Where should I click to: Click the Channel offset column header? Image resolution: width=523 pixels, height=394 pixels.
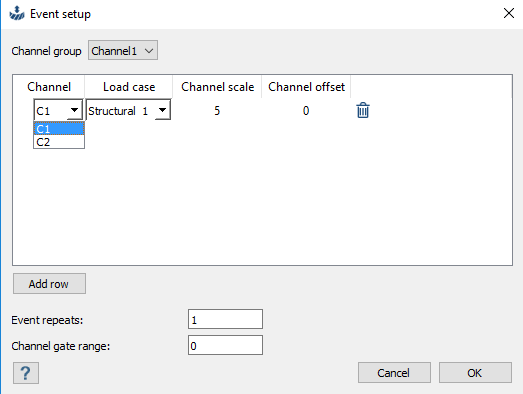[x=306, y=87]
